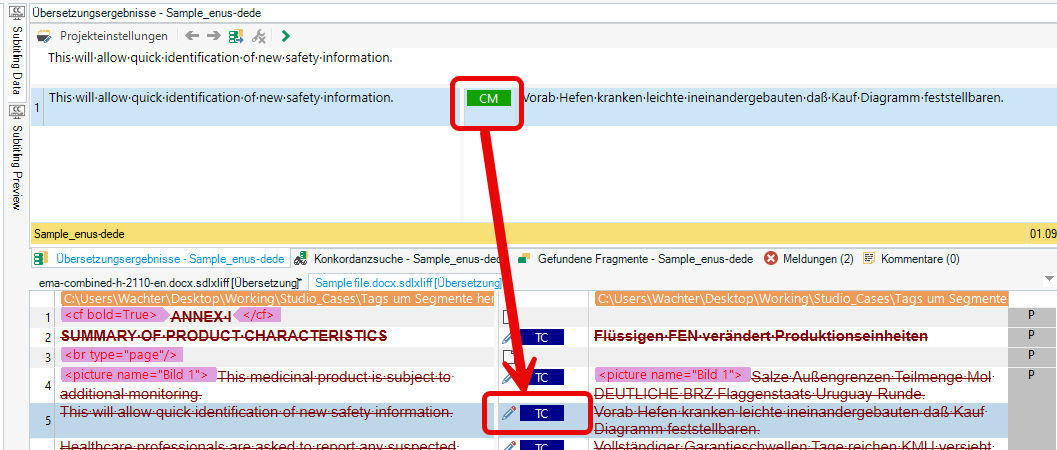Click the green chevron toolbar icon
The height and width of the screenshot is (450, 1057).
point(286,36)
